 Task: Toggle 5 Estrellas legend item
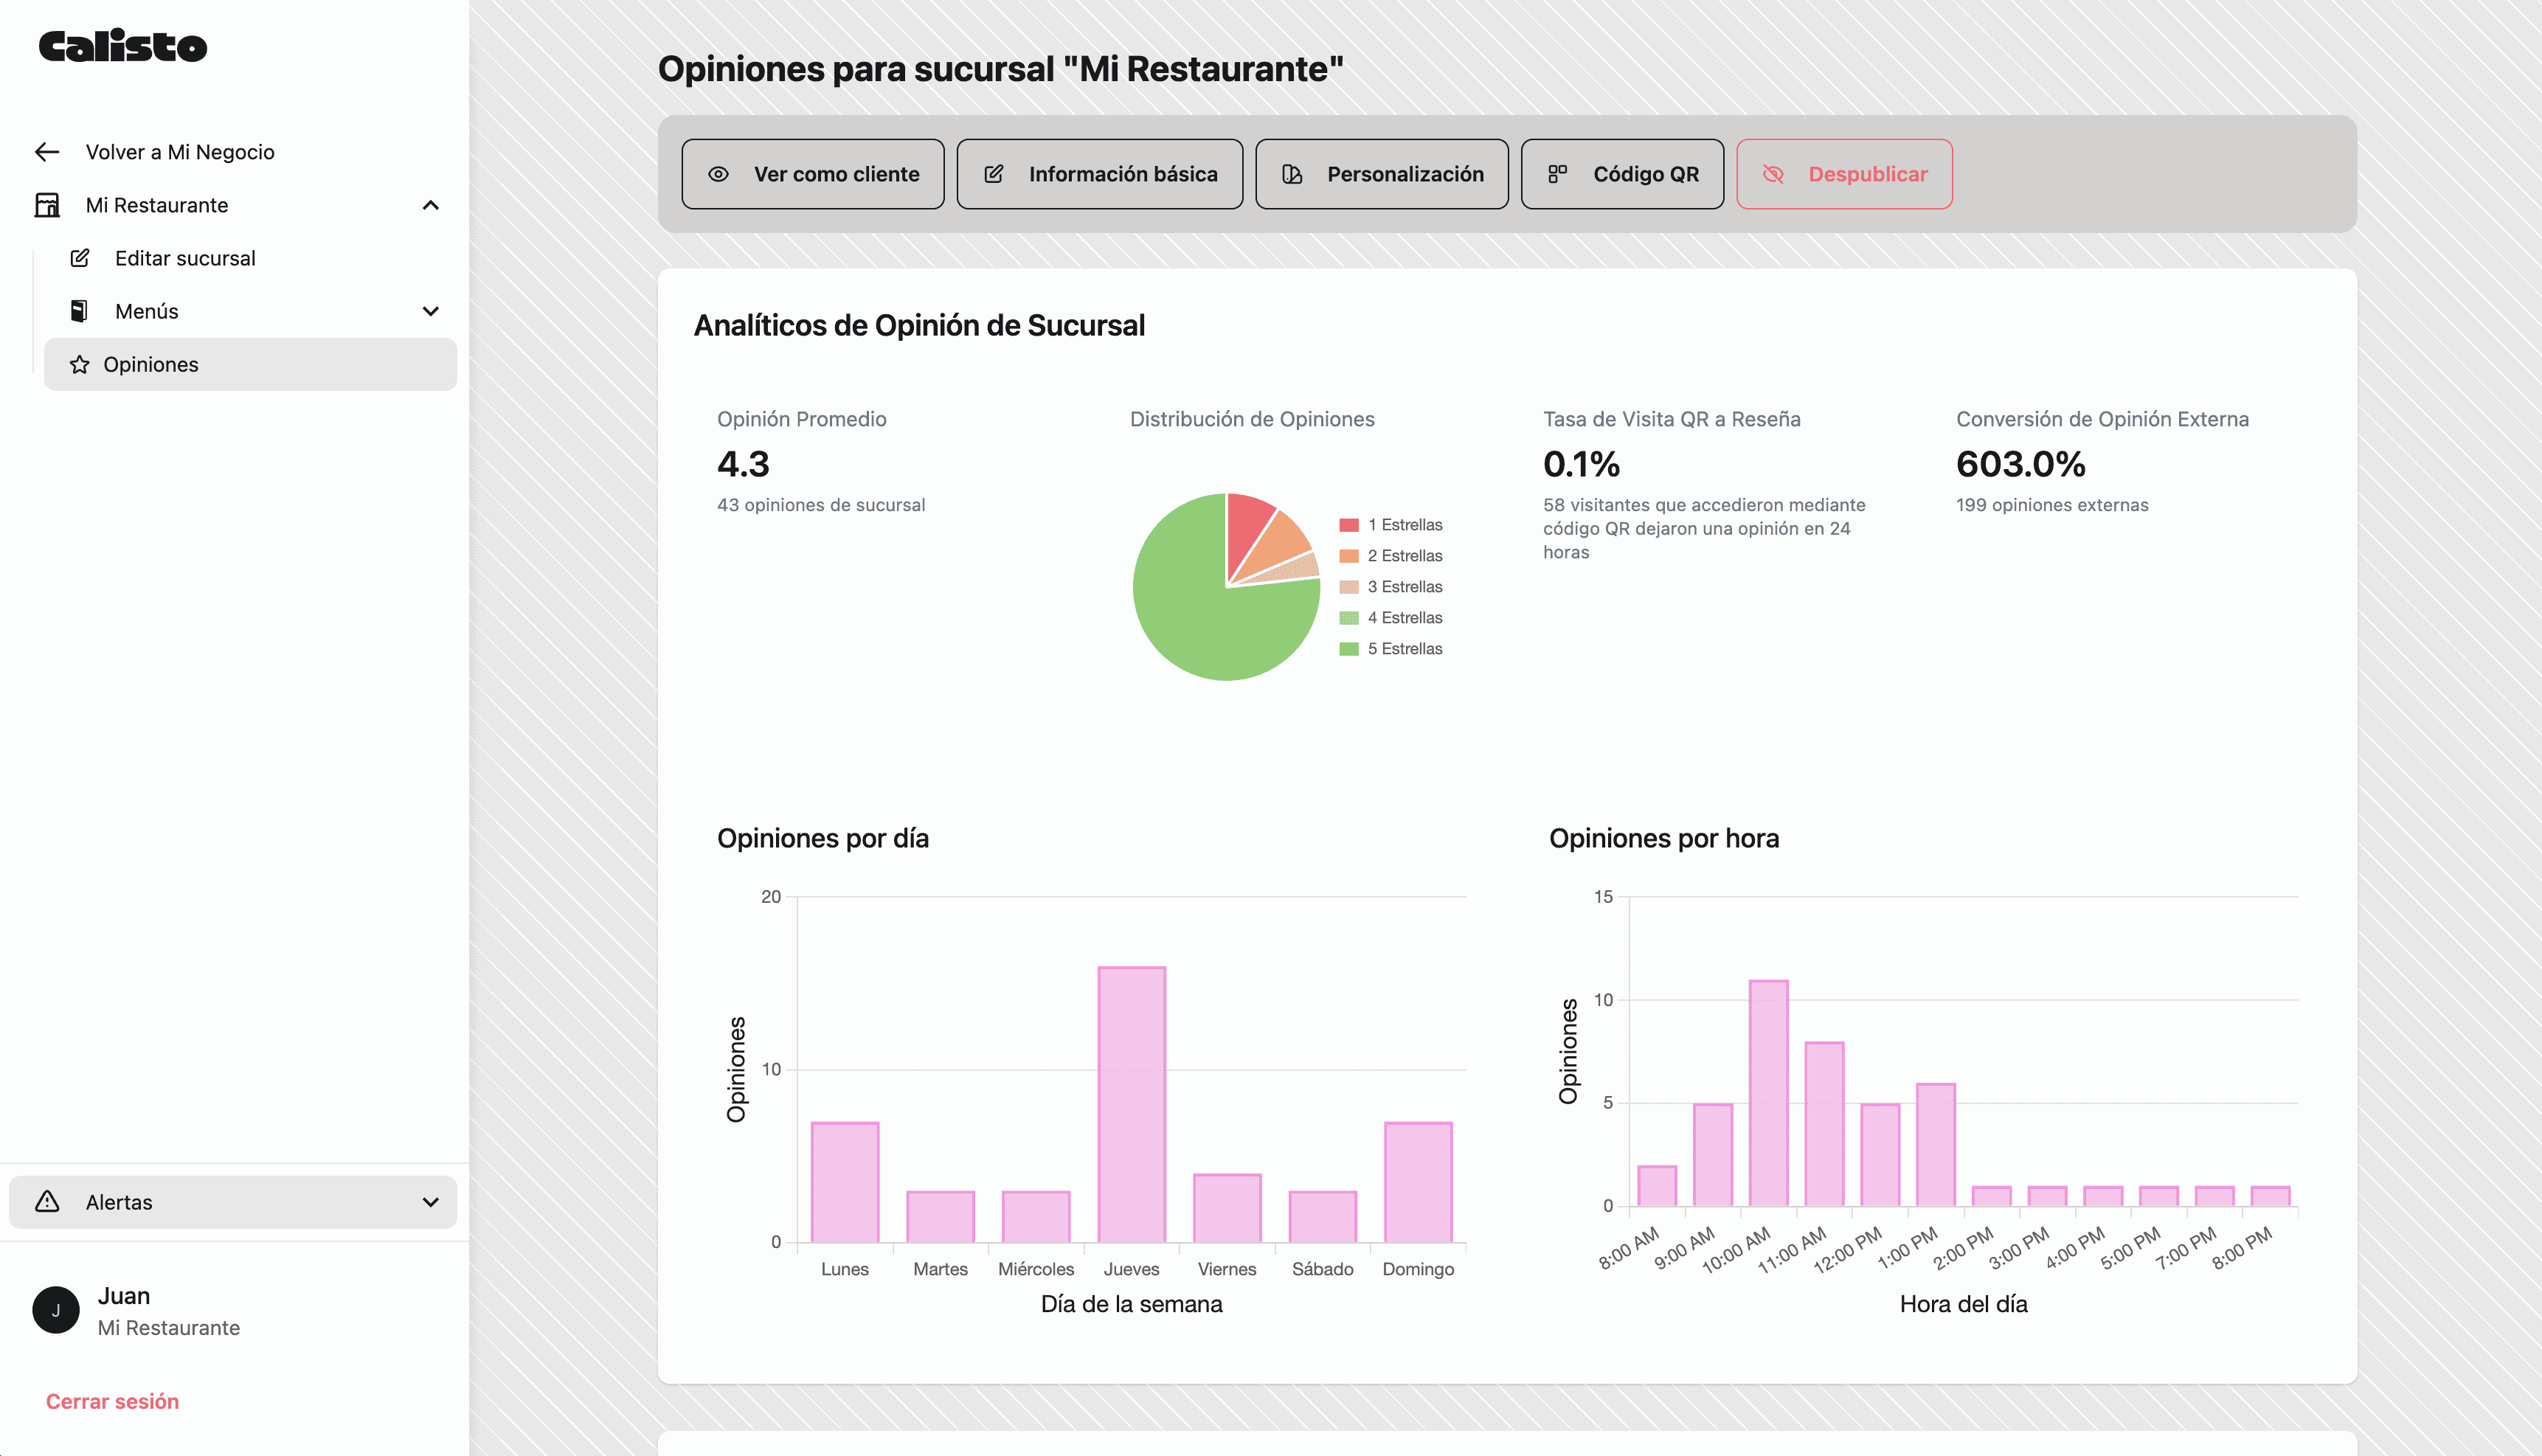click(x=1404, y=649)
